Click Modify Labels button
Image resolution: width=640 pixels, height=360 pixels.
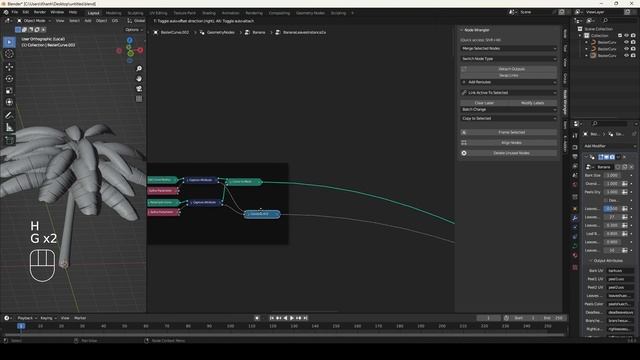click(533, 103)
